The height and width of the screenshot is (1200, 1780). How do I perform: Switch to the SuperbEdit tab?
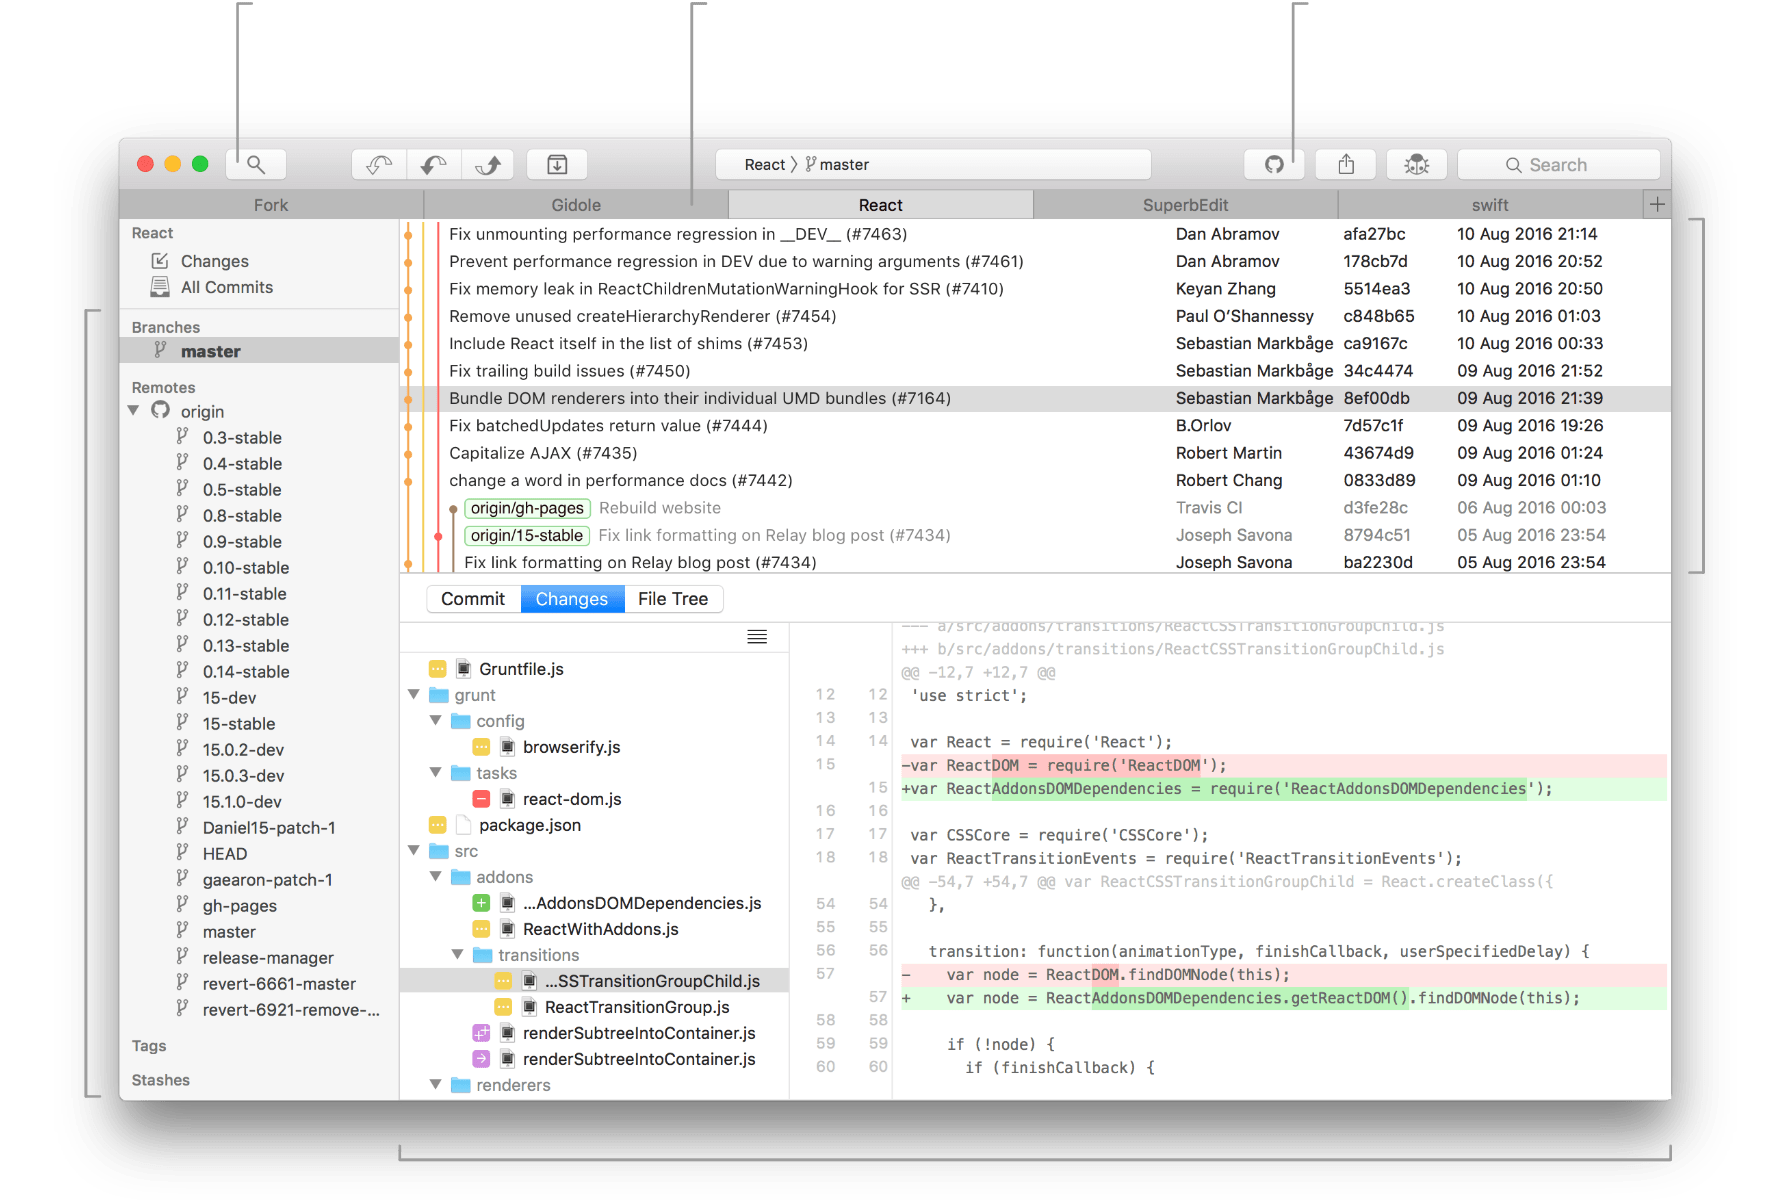1186,204
